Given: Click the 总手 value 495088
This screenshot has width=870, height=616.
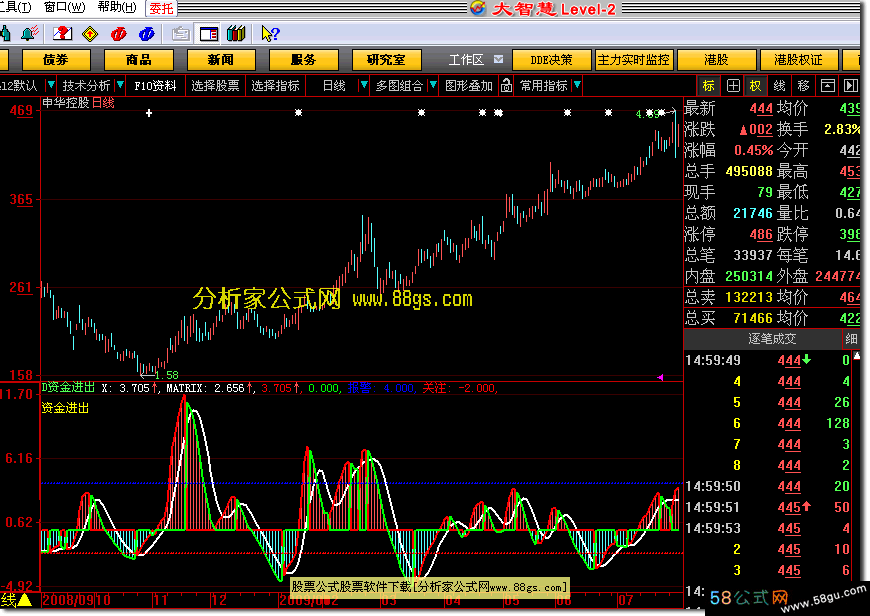Looking at the screenshot, I should point(749,171).
